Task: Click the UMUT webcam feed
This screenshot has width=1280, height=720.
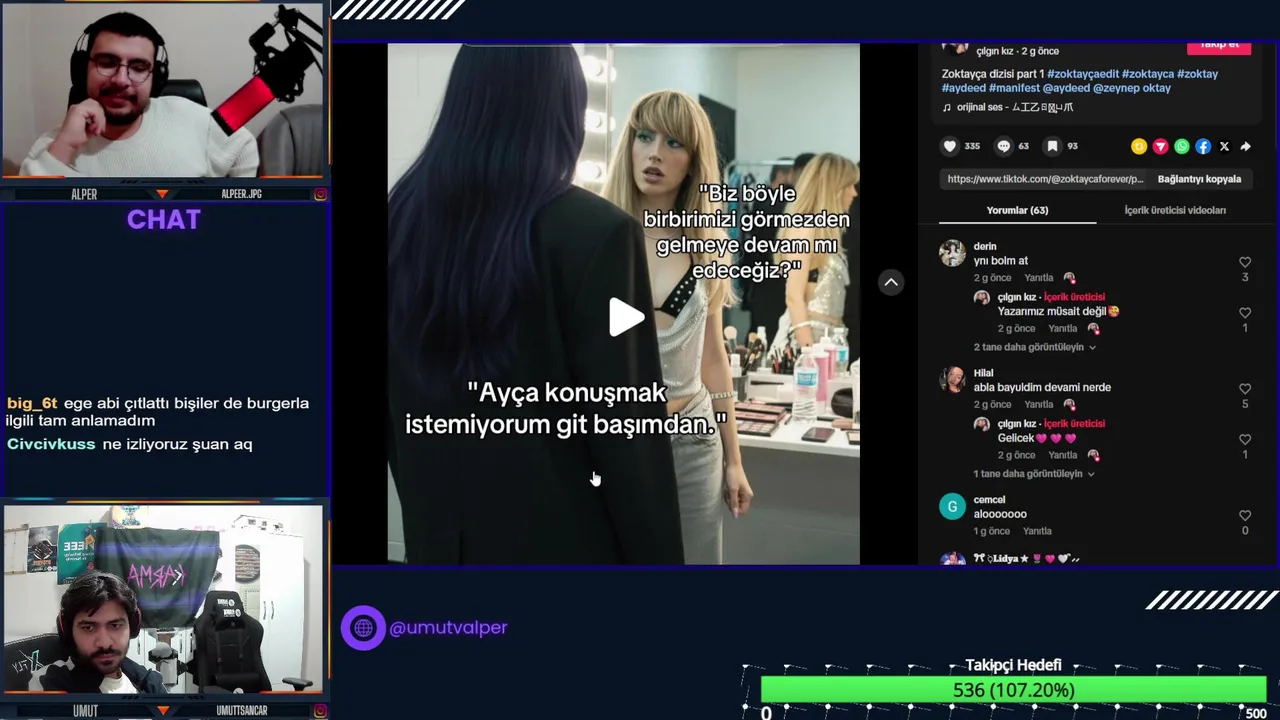Action: (x=163, y=598)
